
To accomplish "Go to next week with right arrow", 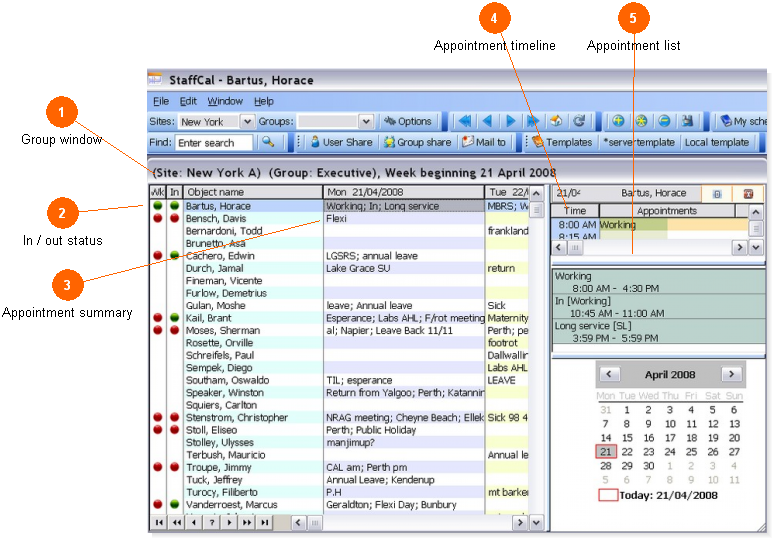I will click(510, 121).
